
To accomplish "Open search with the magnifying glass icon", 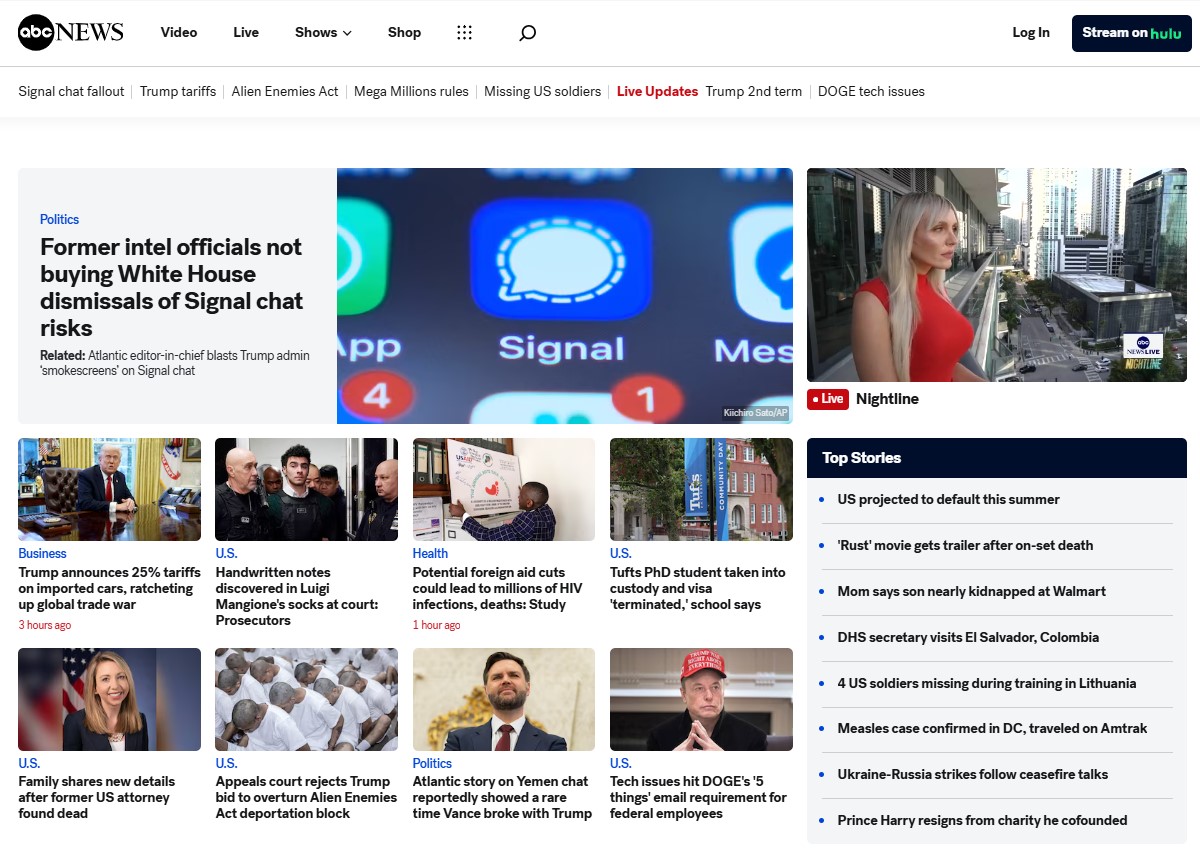I will coord(527,33).
